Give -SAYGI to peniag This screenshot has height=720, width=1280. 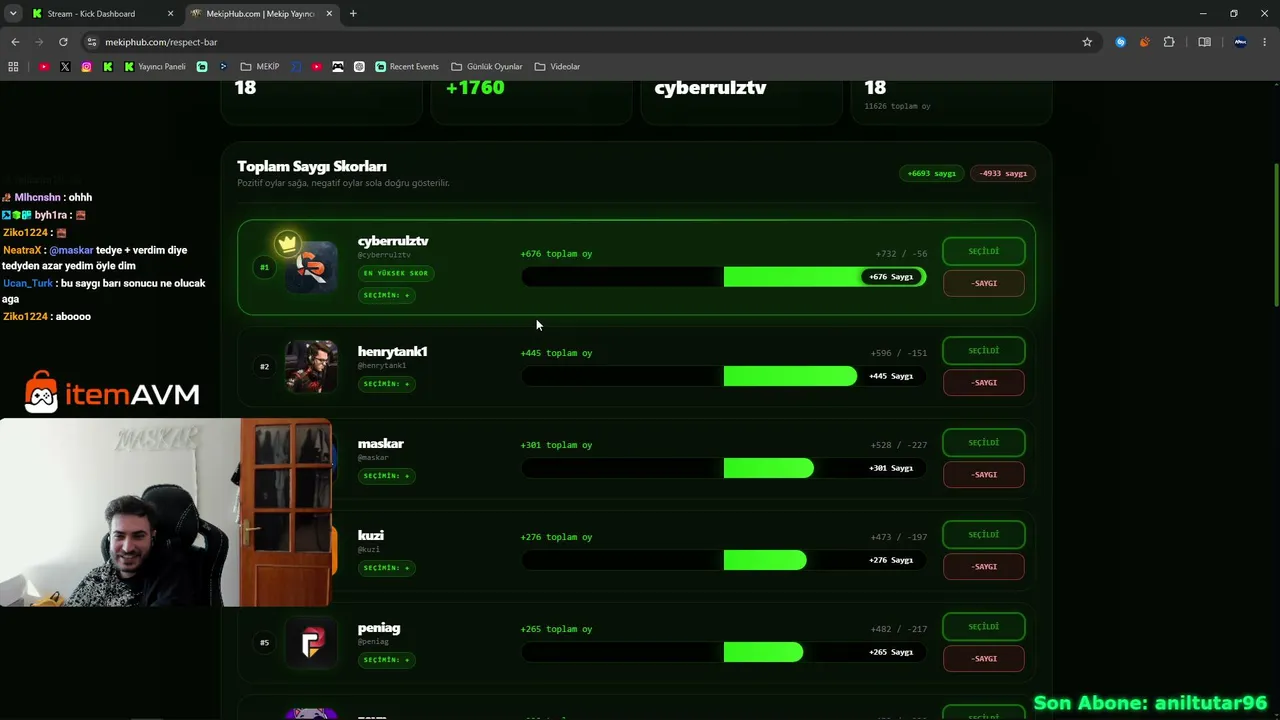tap(984, 658)
